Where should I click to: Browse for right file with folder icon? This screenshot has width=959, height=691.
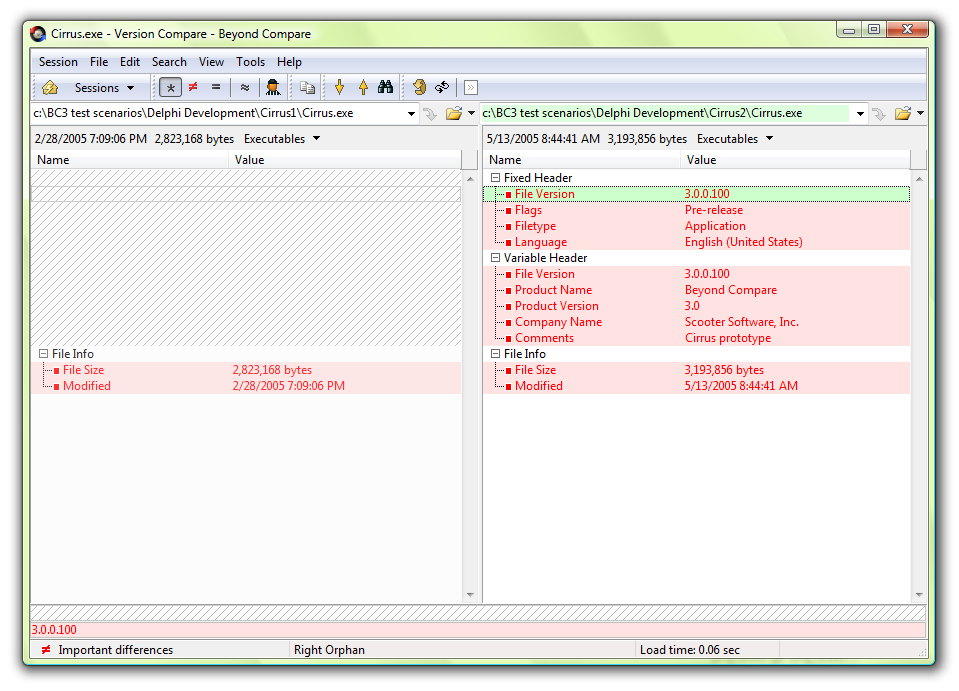tap(903, 114)
